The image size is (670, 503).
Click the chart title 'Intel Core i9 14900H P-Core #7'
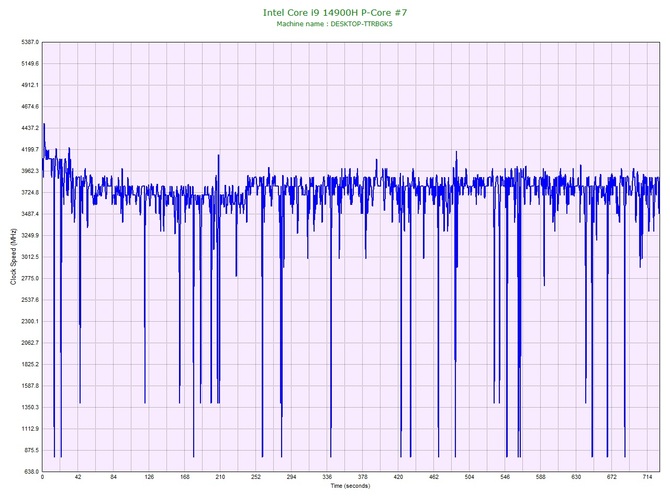point(335,12)
